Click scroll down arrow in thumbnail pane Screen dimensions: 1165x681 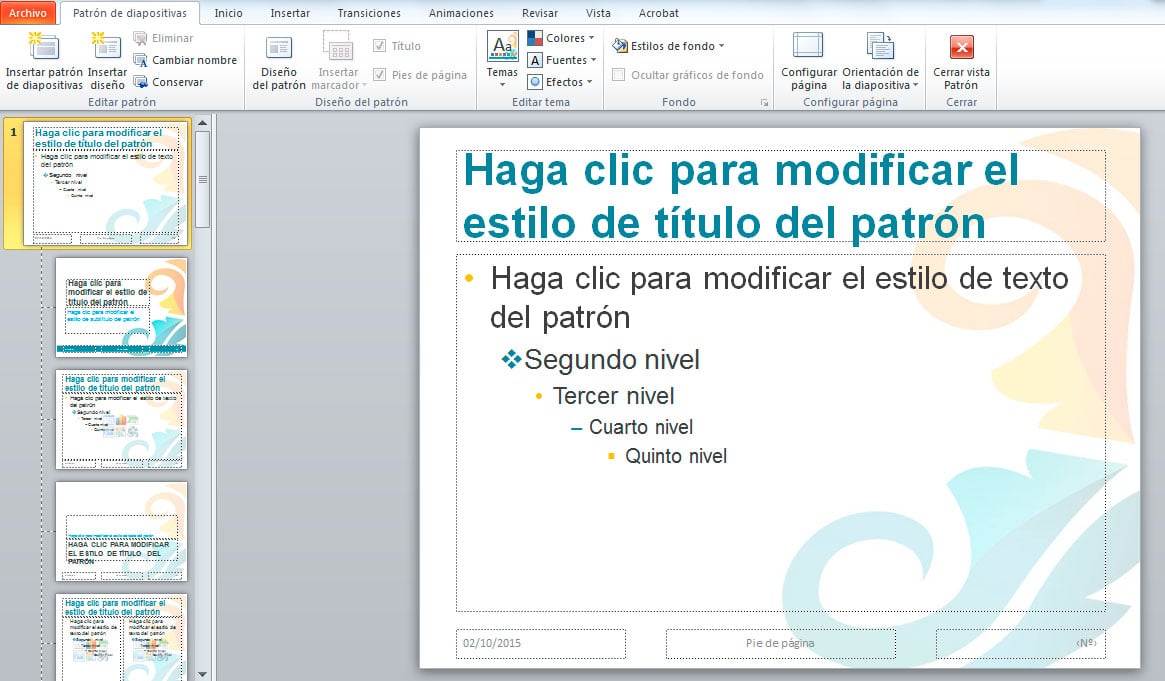pos(202,674)
